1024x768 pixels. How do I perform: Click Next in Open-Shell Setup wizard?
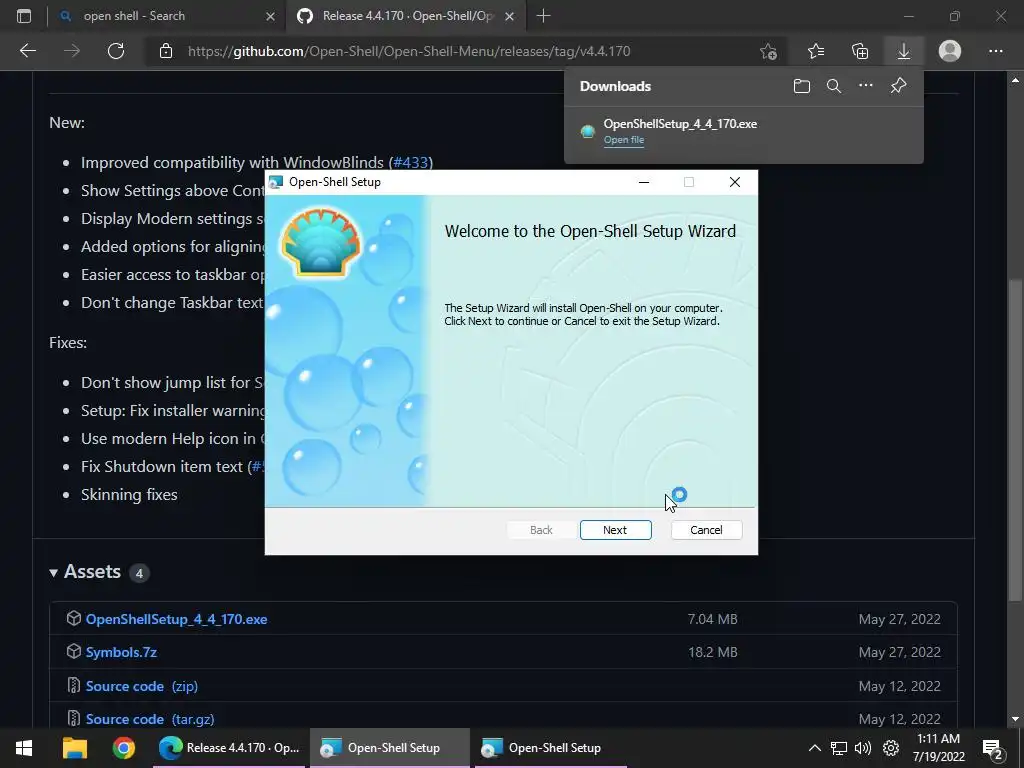point(615,530)
